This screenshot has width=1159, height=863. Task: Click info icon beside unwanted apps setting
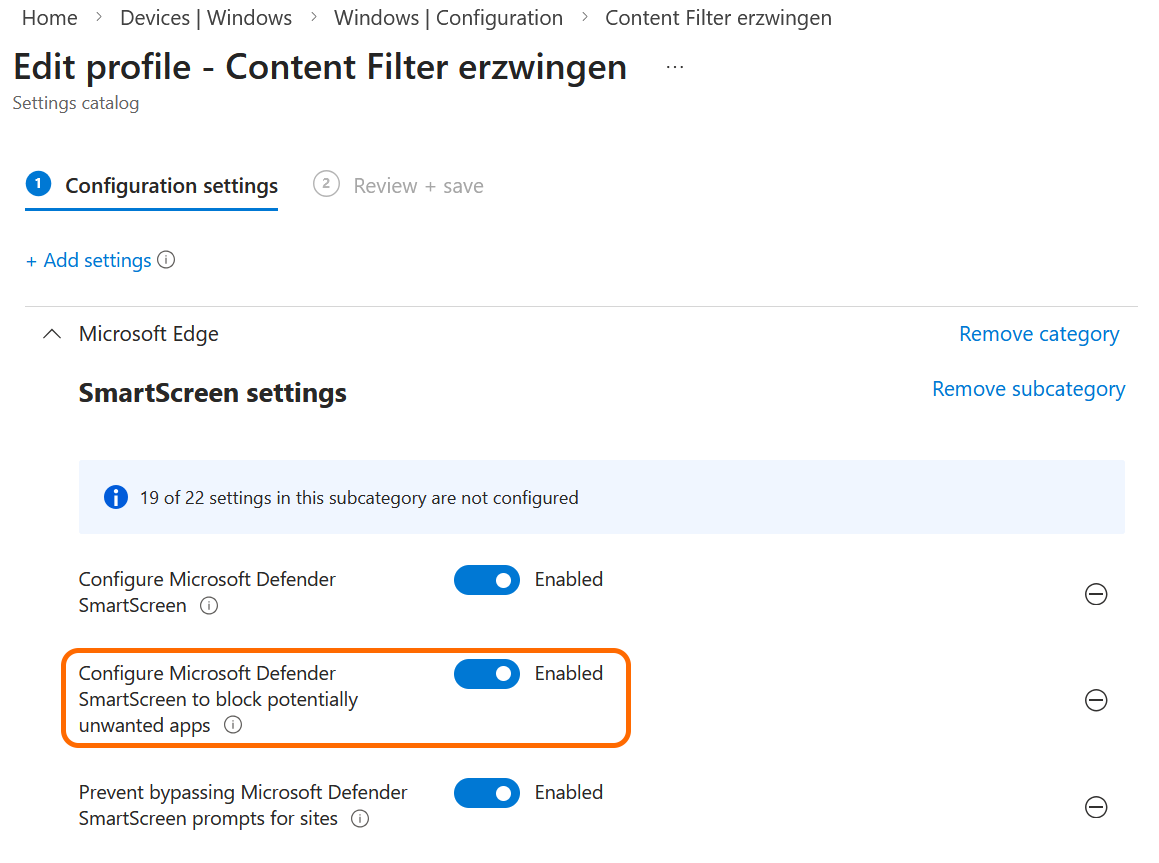[233, 726]
